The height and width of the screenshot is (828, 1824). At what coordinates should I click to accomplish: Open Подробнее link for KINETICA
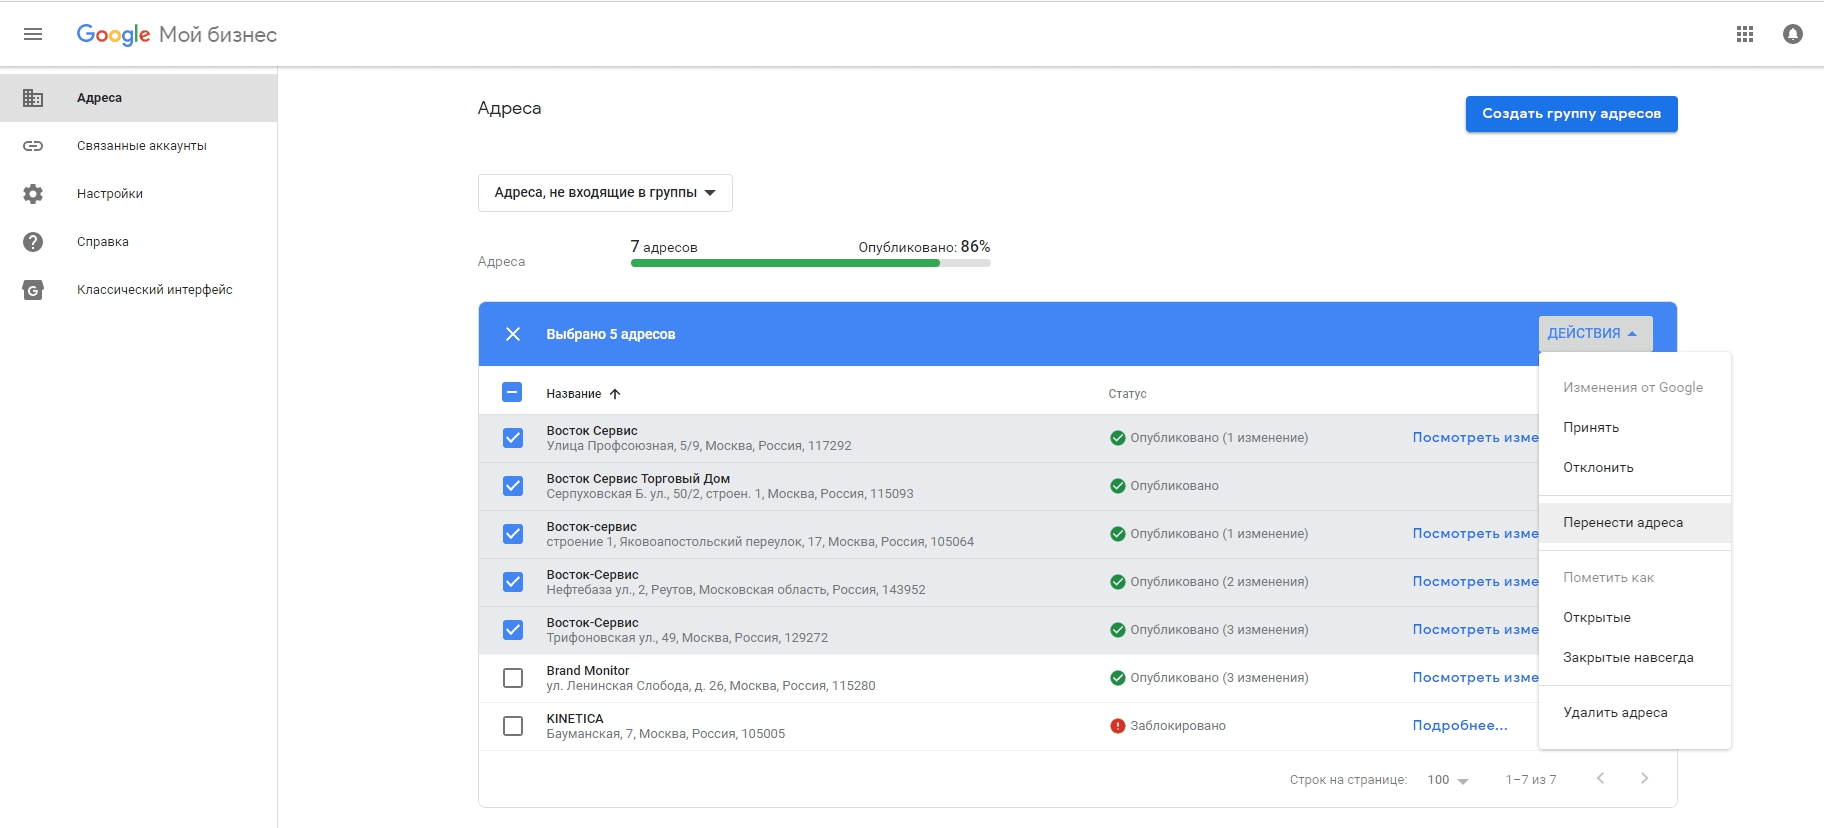[x=1459, y=726]
